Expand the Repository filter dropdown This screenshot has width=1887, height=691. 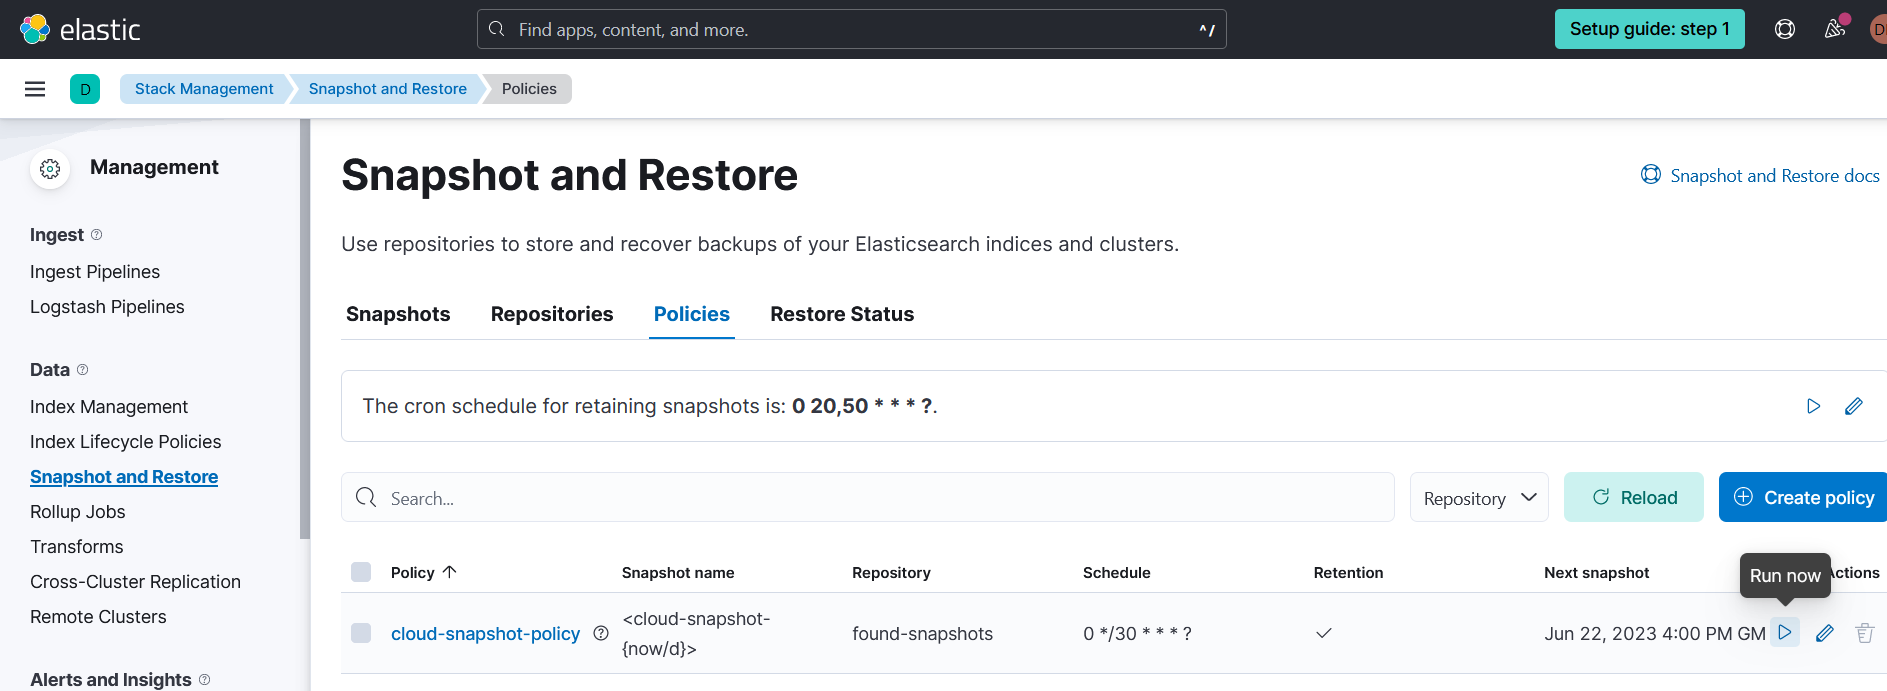click(1478, 498)
